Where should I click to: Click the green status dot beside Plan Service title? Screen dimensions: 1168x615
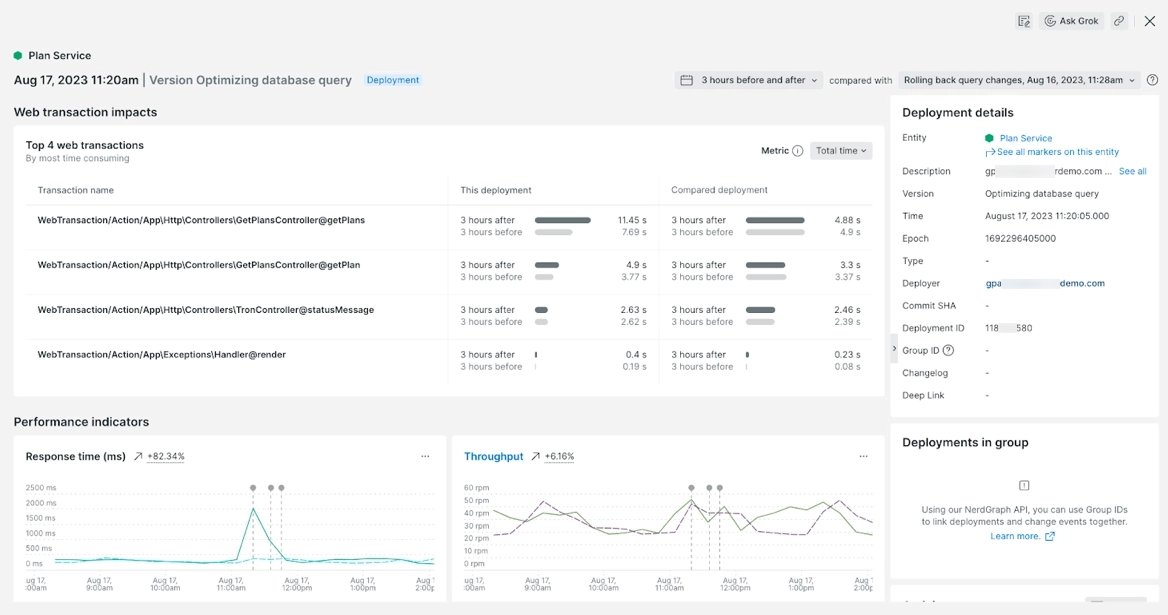point(18,56)
